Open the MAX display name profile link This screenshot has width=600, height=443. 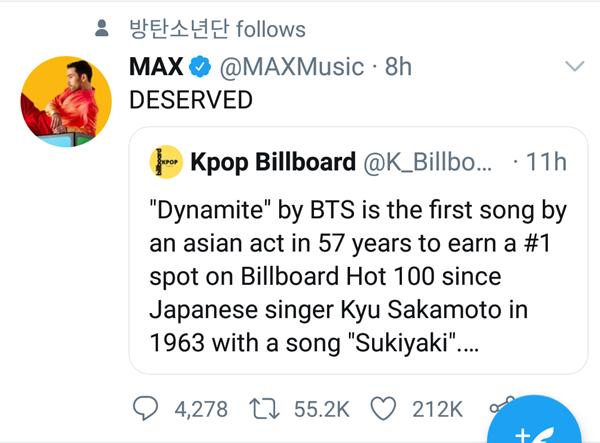click(157, 68)
